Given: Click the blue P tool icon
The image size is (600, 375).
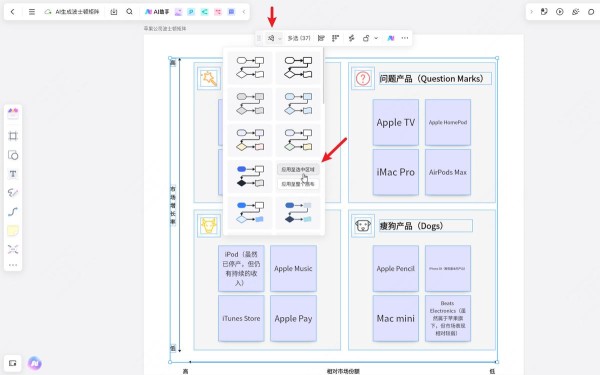Looking at the screenshot, I should [191, 12].
